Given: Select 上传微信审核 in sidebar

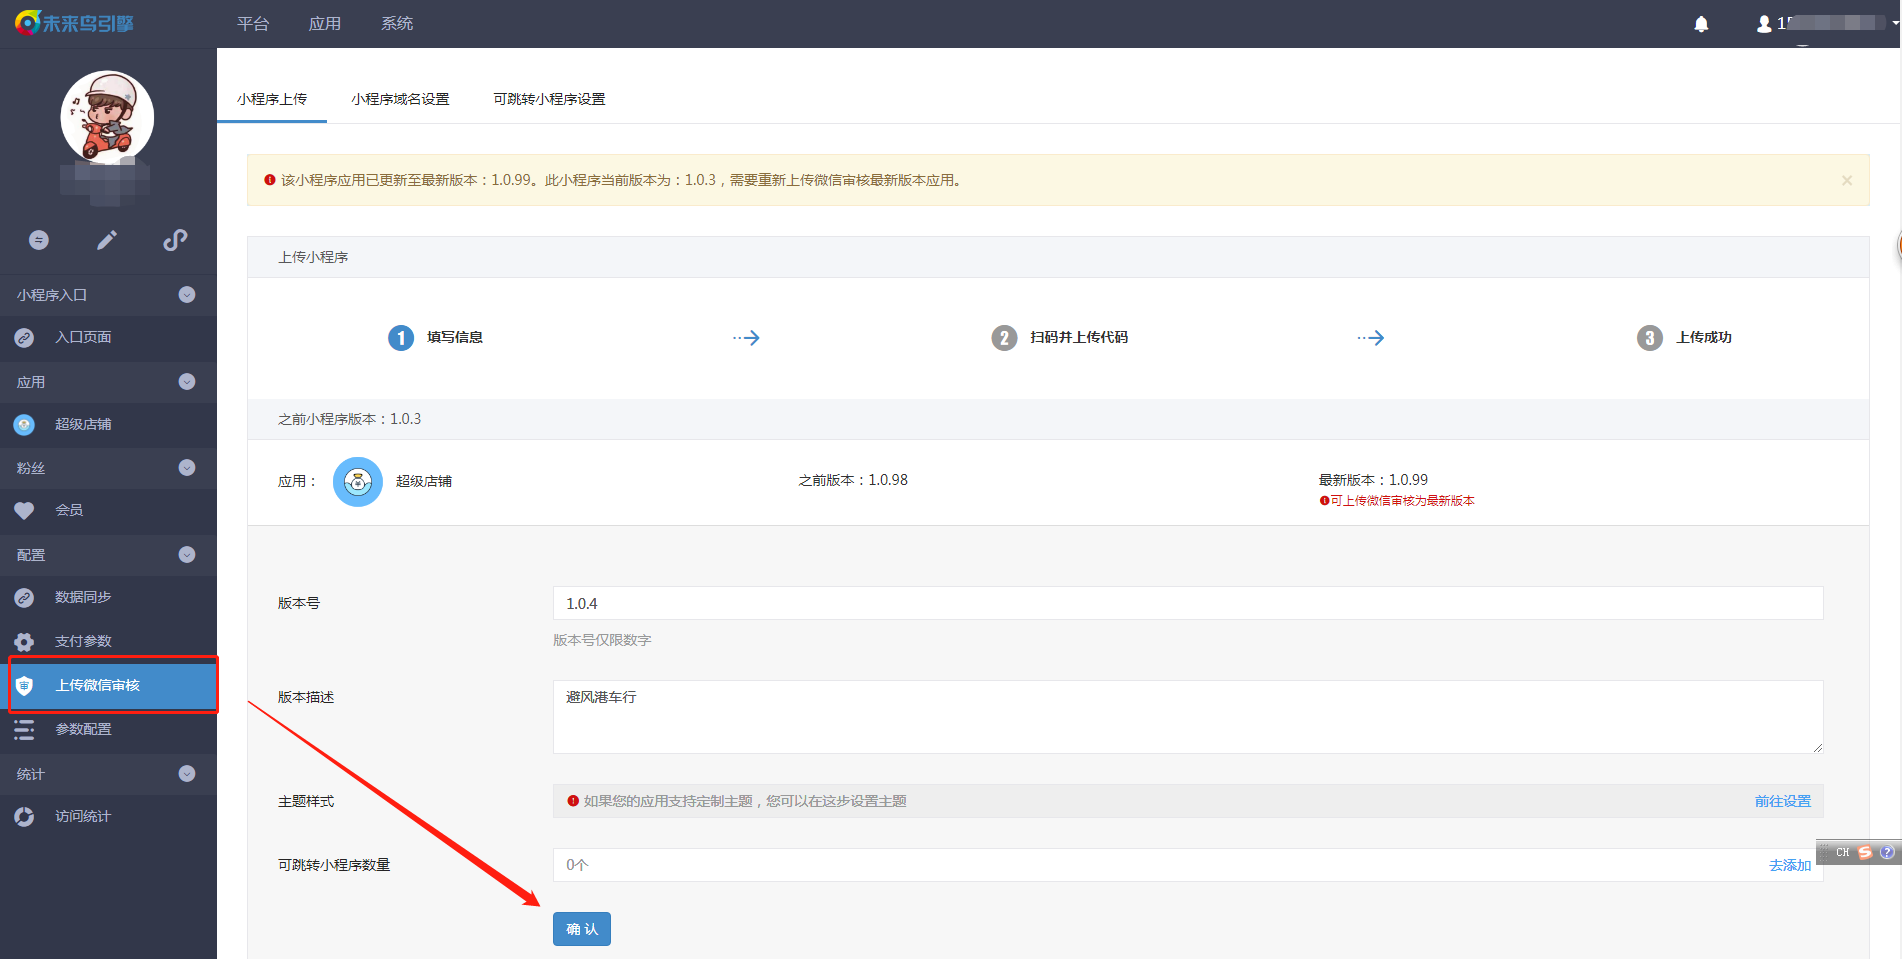Looking at the screenshot, I should click(x=97, y=685).
